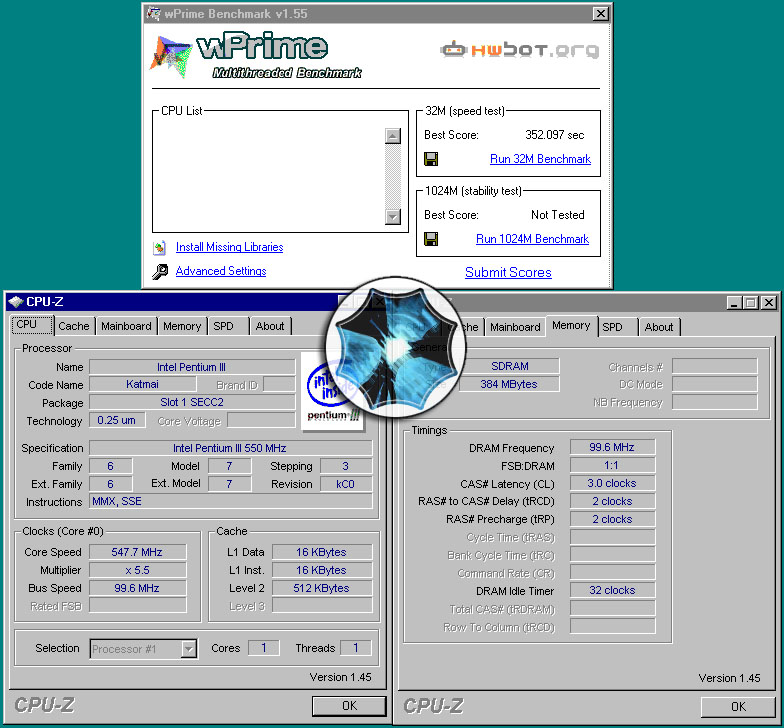784x728 pixels.
Task: Click the Code Name value Katmai
Action: coord(142,384)
